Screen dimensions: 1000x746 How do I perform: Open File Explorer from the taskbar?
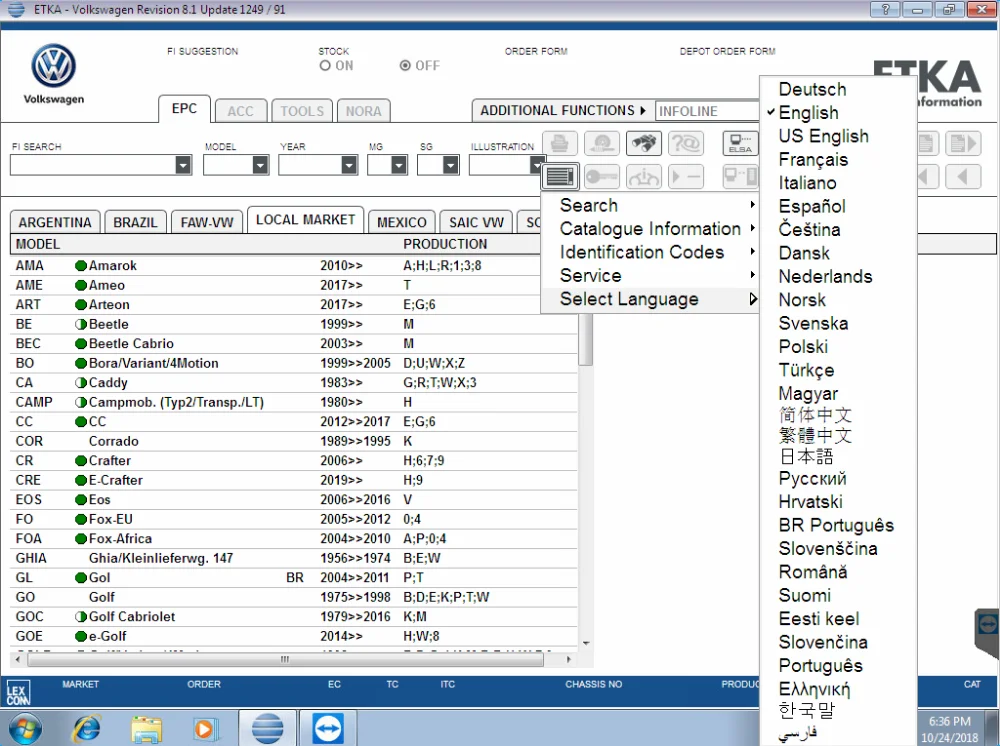coord(147,728)
